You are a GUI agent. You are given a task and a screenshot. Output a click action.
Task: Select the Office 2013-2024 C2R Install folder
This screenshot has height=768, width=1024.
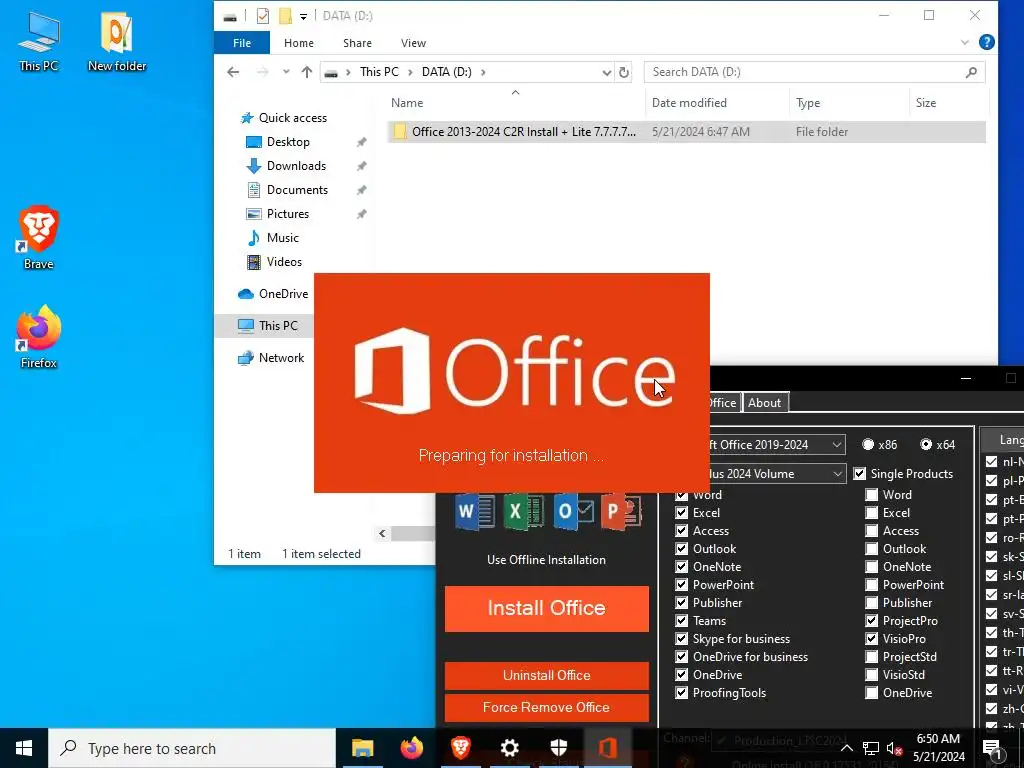(x=686, y=131)
